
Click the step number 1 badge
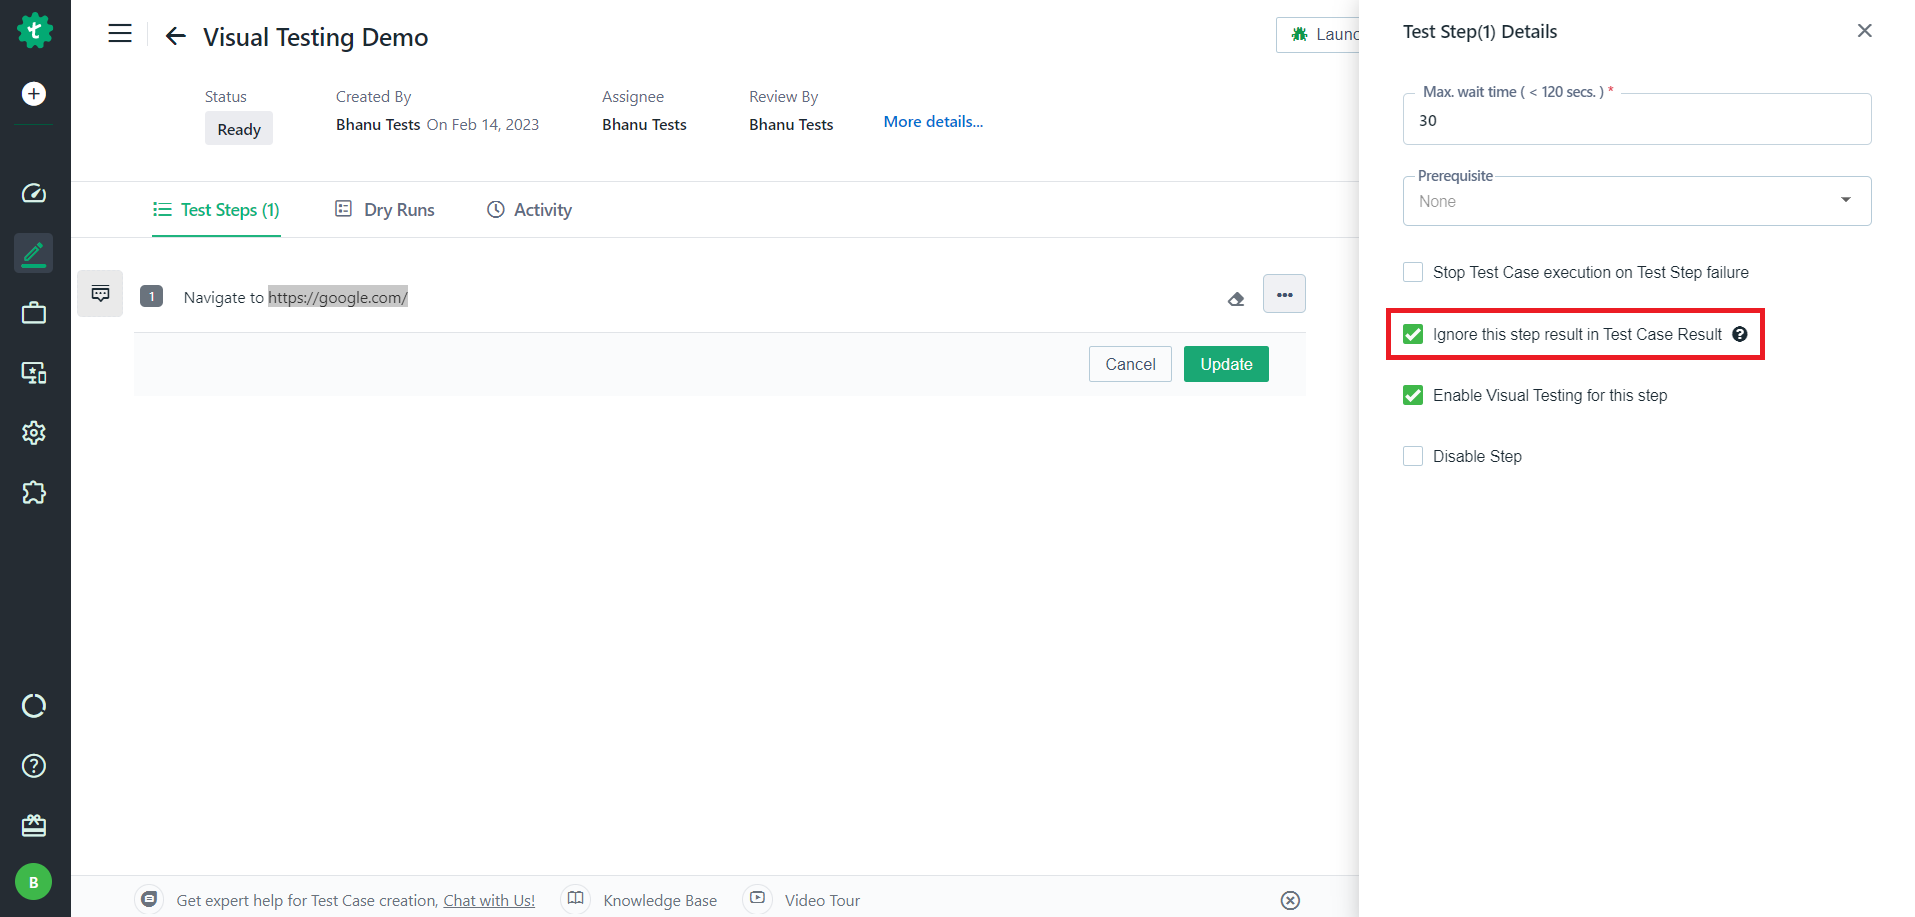click(x=152, y=296)
